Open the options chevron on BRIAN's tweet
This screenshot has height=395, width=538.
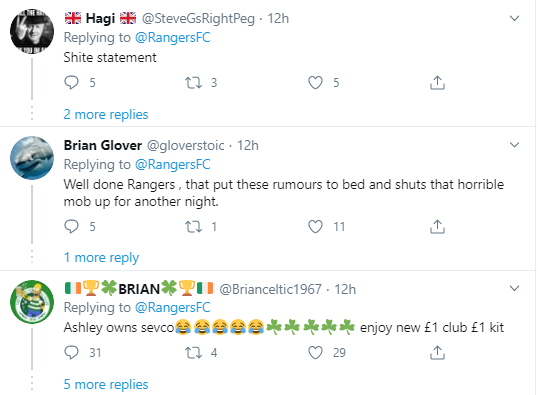514,288
